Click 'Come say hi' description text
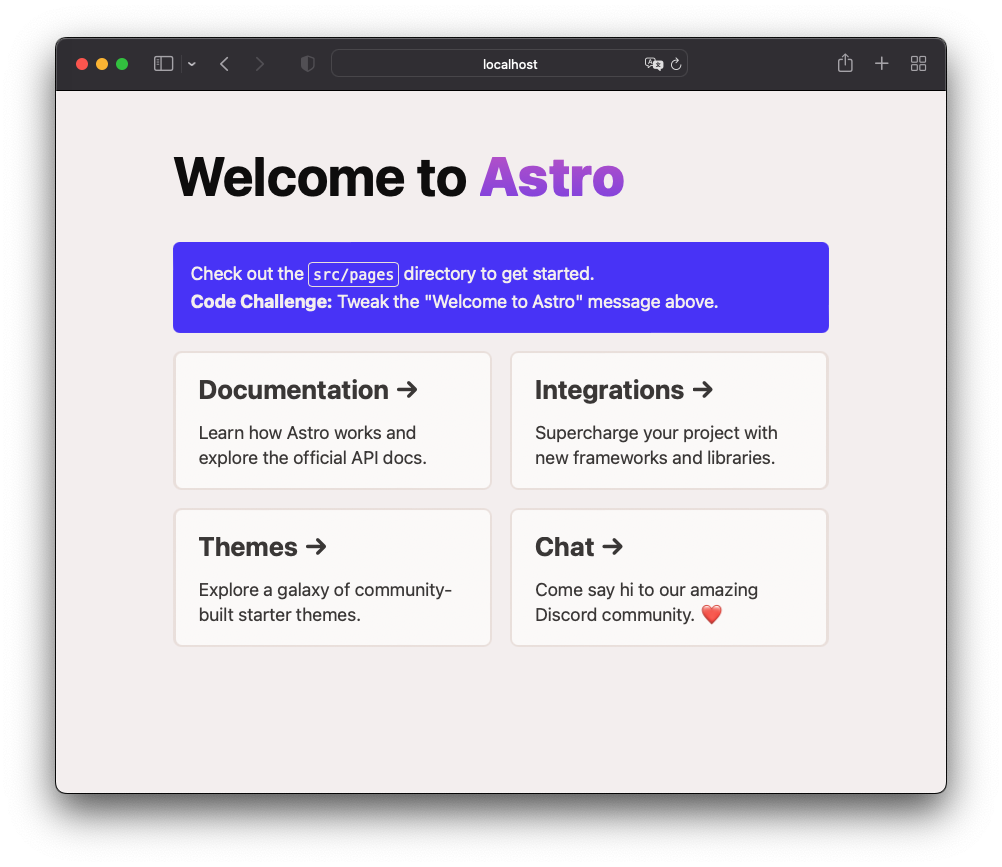This screenshot has width=1002, height=867. coord(647,602)
